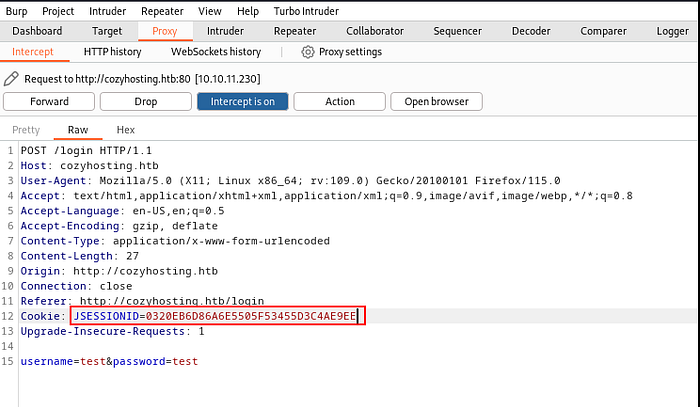Screen dimensions: 700x407
Task: Click the Host: cozyhosting.htb header line
Action: pos(90,166)
